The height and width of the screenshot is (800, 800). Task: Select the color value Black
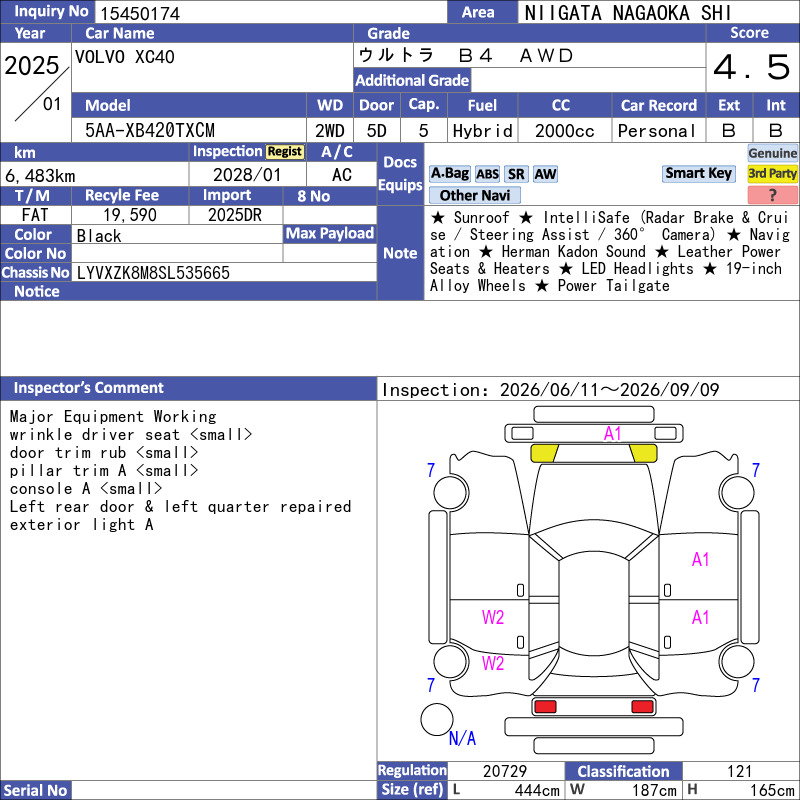[x=99, y=236]
